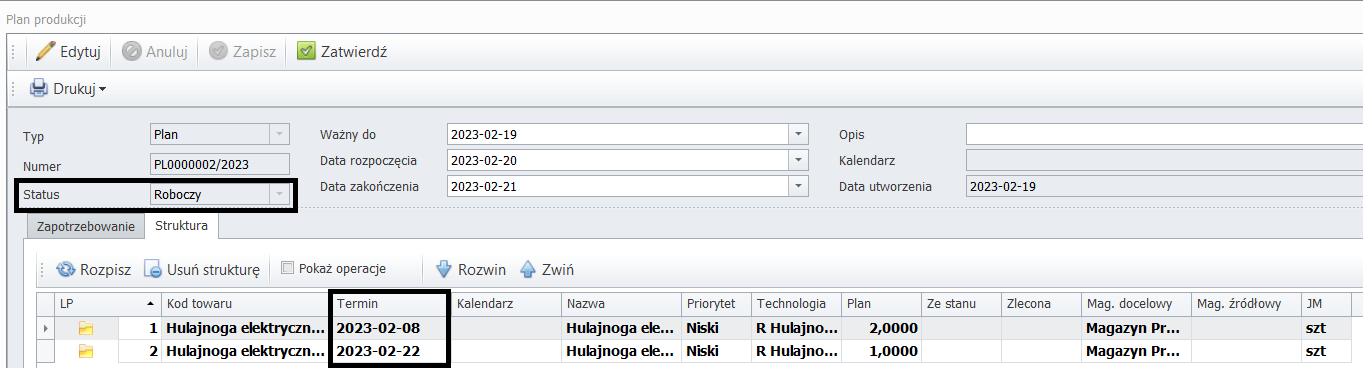The width and height of the screenshot is (1363, 368).
Task: Open the Data zakończenia date dropdown arrow
Action: tap(798, 186)
